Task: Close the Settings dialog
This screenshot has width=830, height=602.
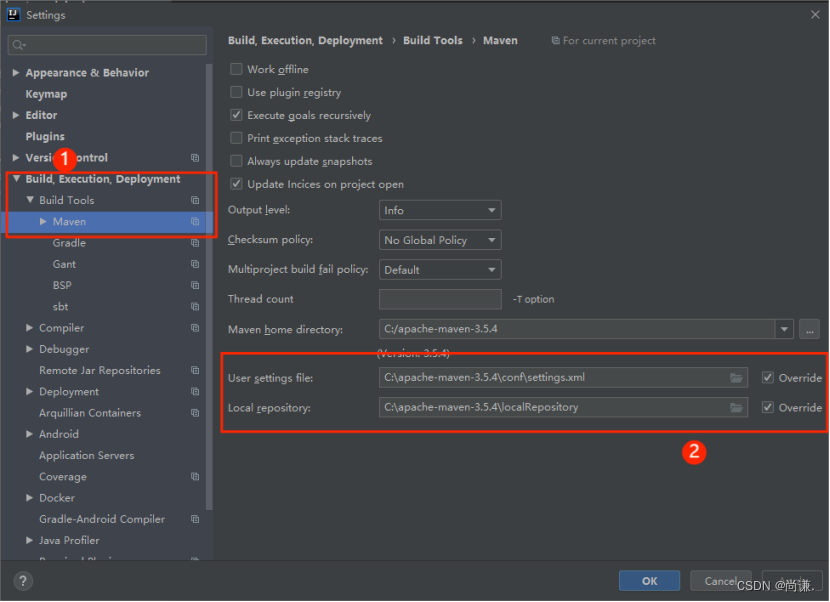Action: (x=815, y=14)
